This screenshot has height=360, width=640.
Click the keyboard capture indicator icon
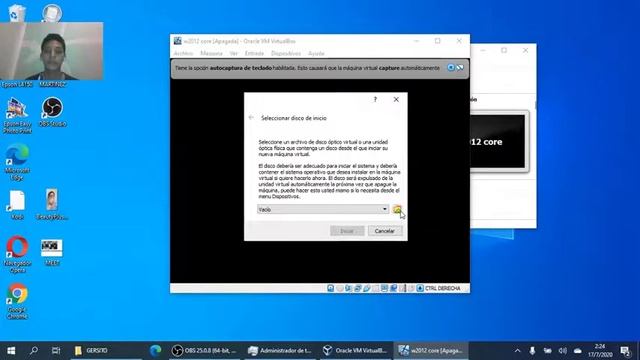[420, 288]
